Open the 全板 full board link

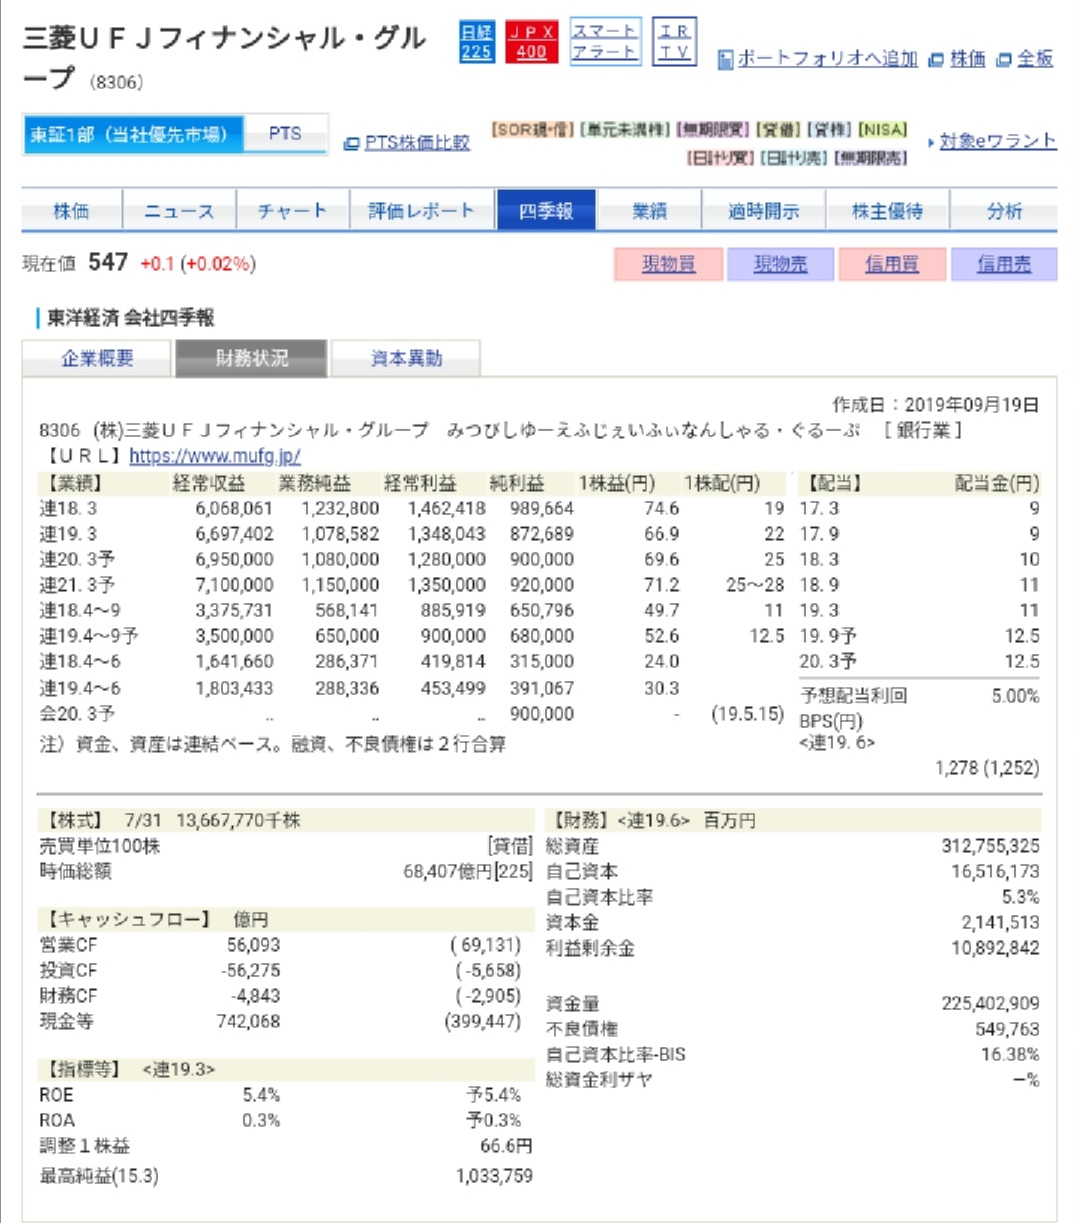tap(1035, 59)
